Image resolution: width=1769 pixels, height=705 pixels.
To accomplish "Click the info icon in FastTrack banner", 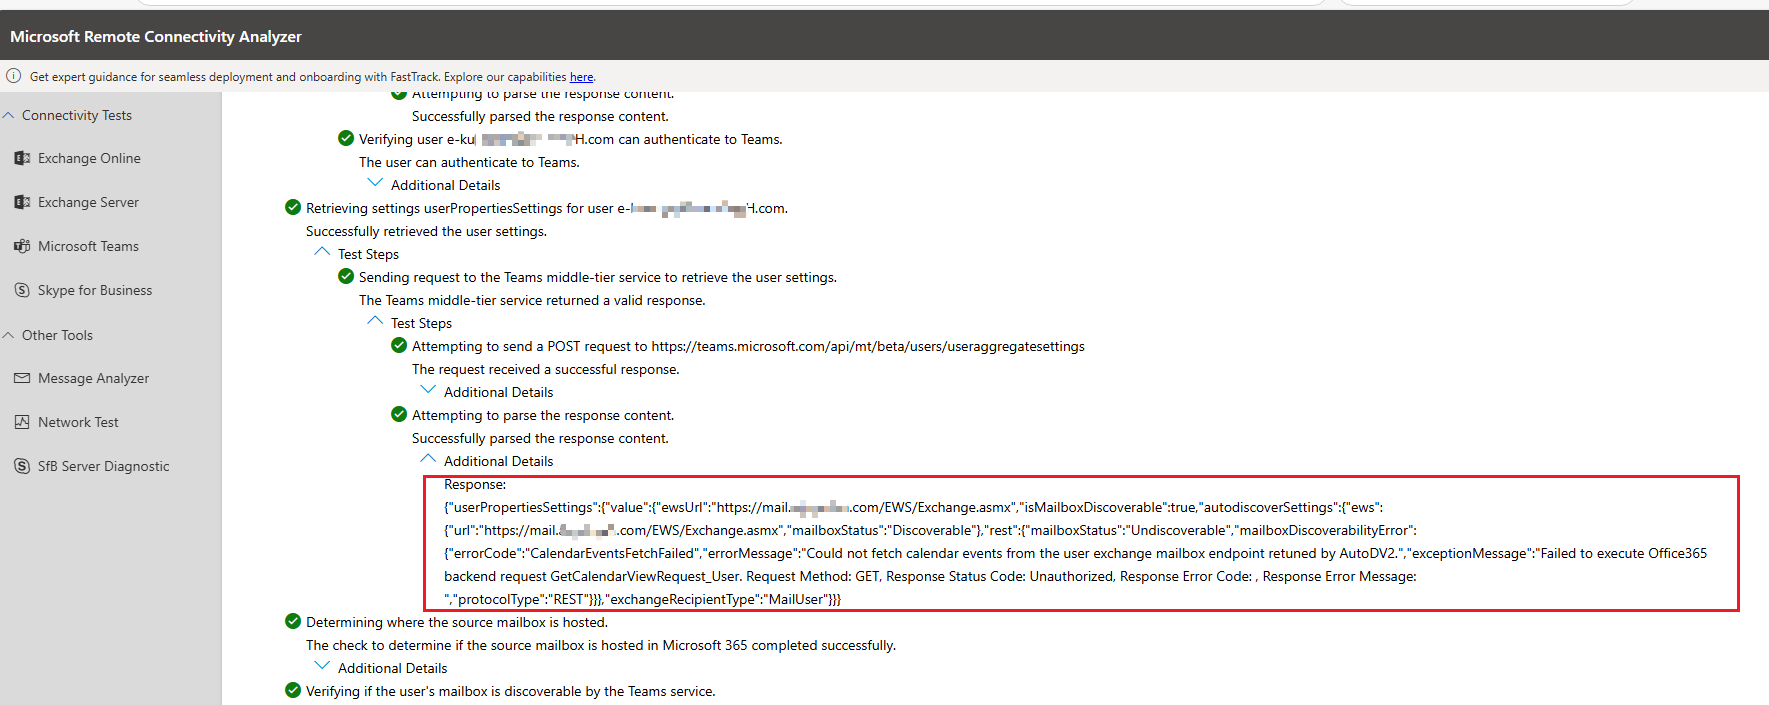I will (14, 76).
